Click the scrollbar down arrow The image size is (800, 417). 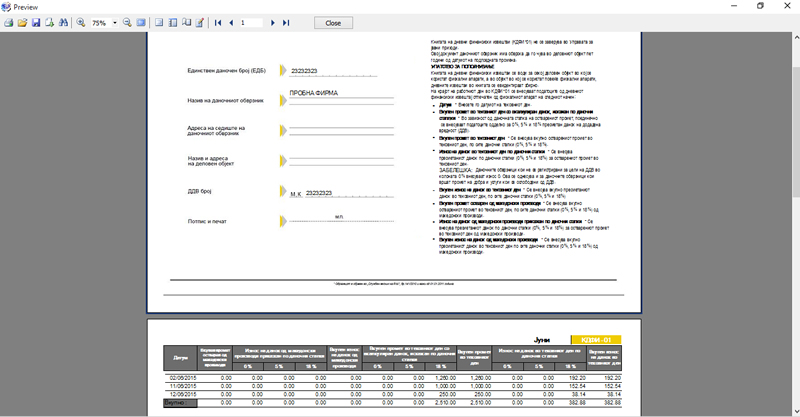[x=796, y=411]
